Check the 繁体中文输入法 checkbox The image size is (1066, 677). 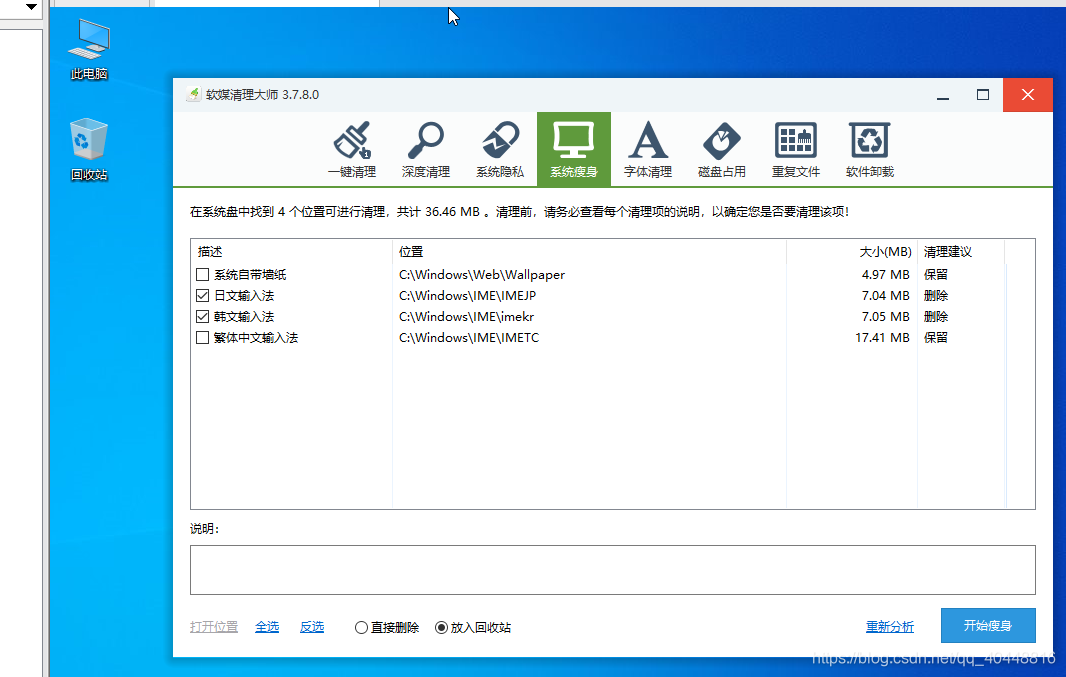[203, 338]
